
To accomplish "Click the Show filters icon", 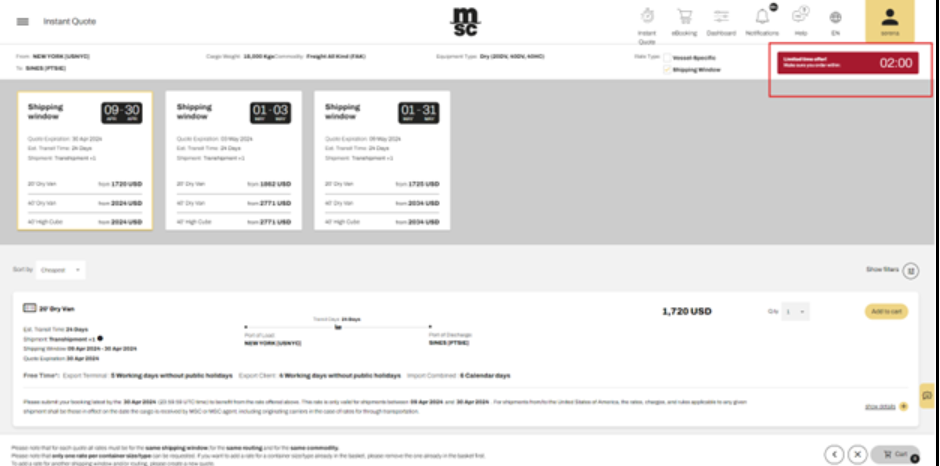I will click(x=911, y=270).
